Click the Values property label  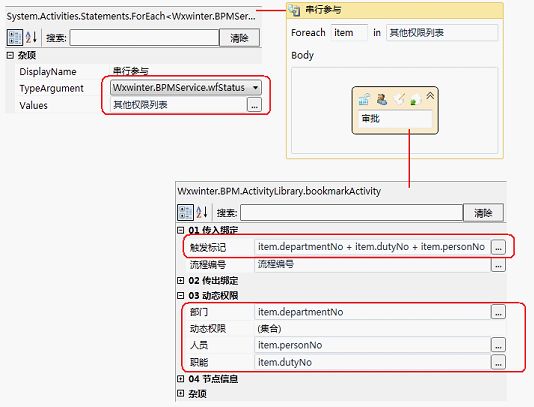[x=33, y=105]
